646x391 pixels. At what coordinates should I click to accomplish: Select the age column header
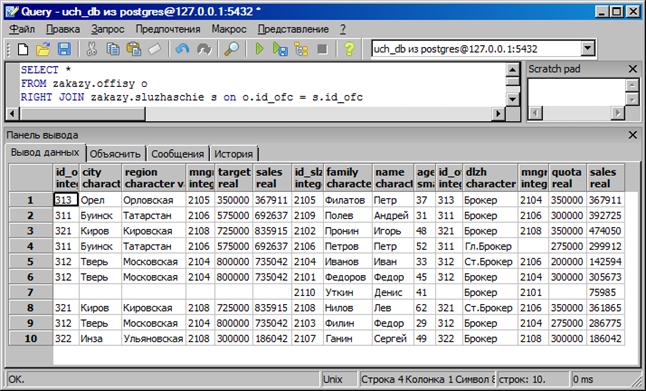[x=425, y=178]
